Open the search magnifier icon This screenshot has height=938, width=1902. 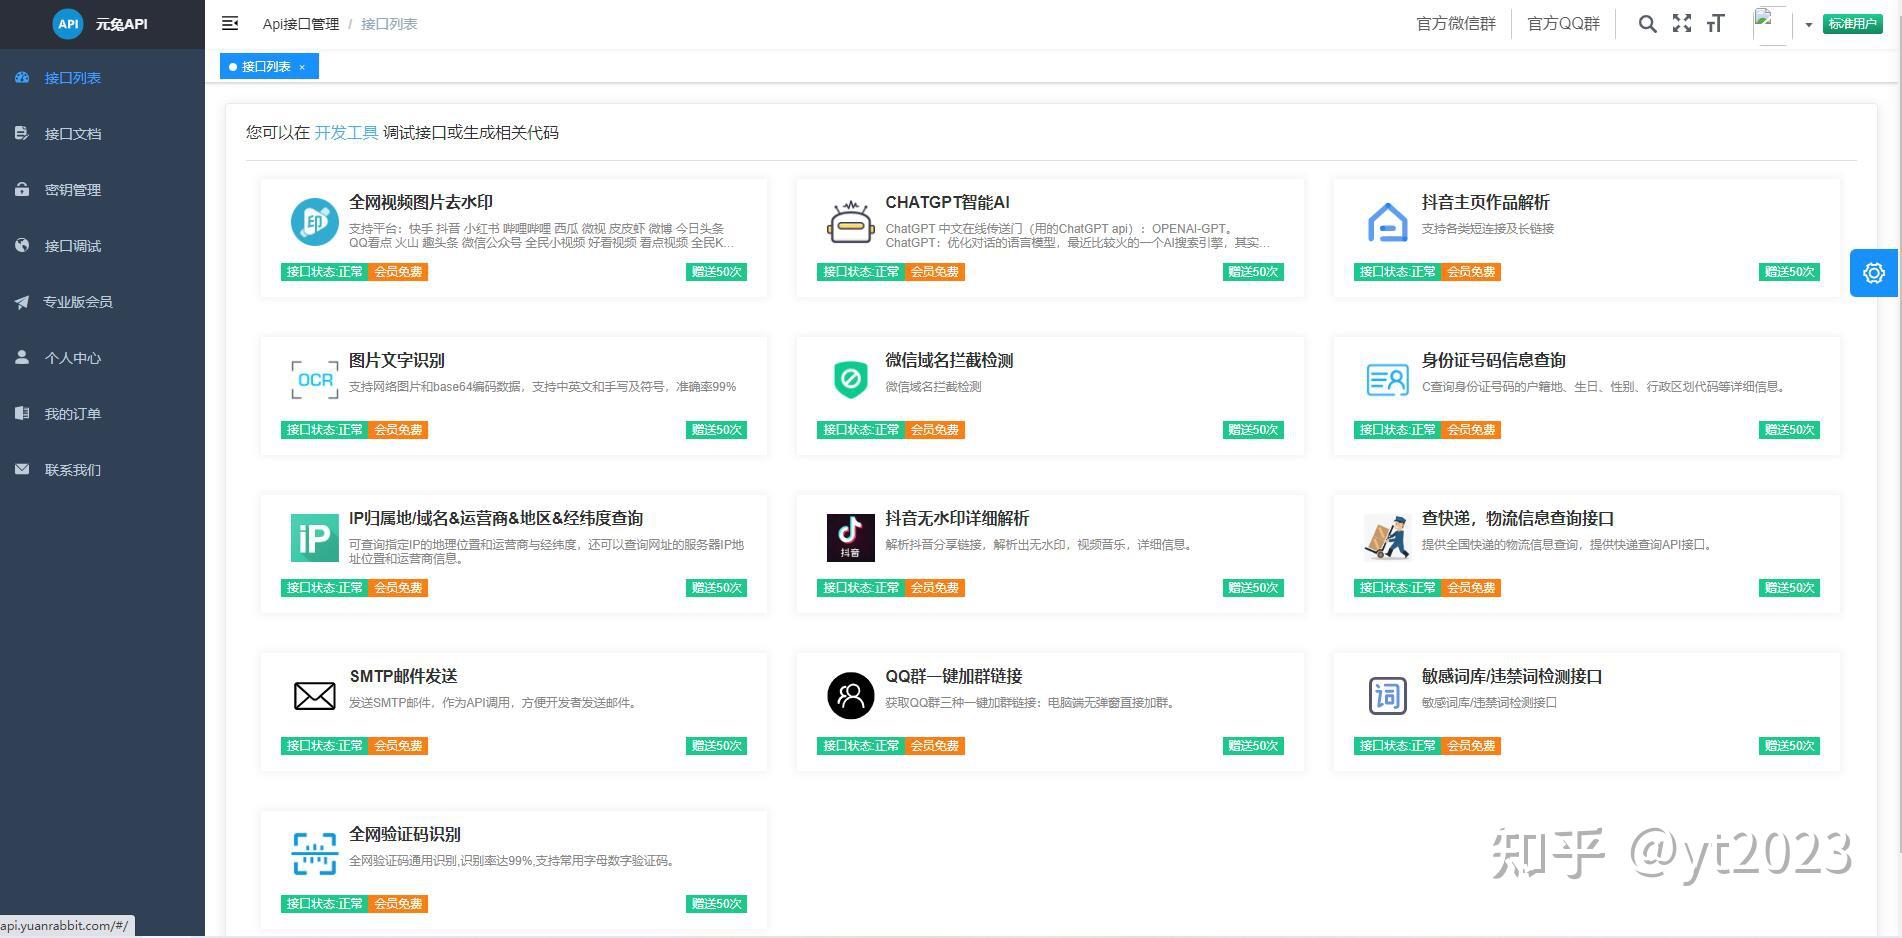tap(1647, 24)
